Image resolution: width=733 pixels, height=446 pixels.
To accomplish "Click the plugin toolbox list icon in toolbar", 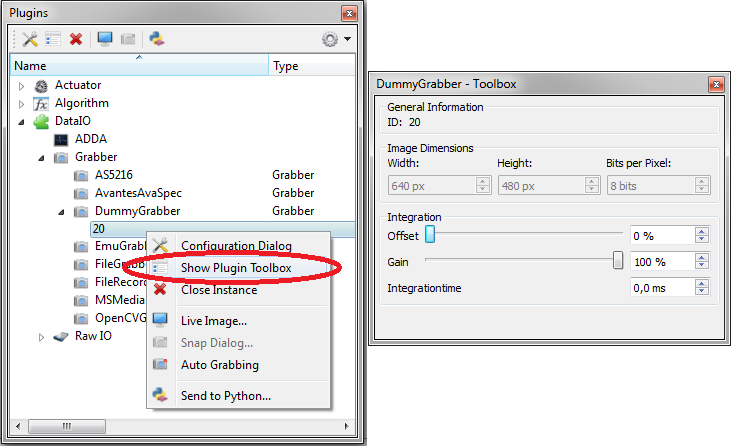I will click(x=53, y=39).
